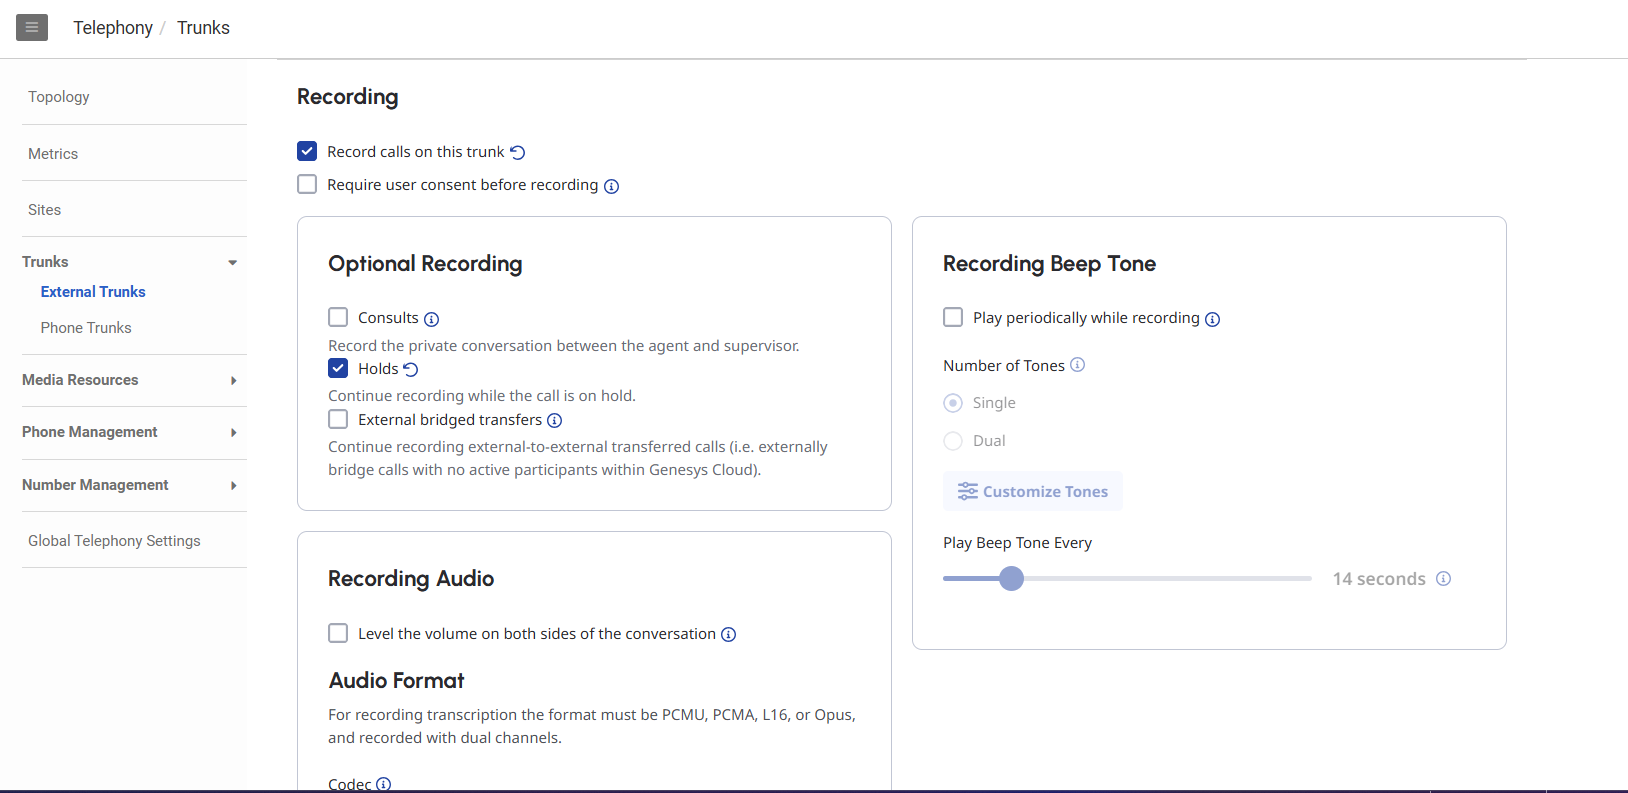Open Phone Trunks in the sidebar
This screenshot has width=1628, height=793.
coord(86,328)
